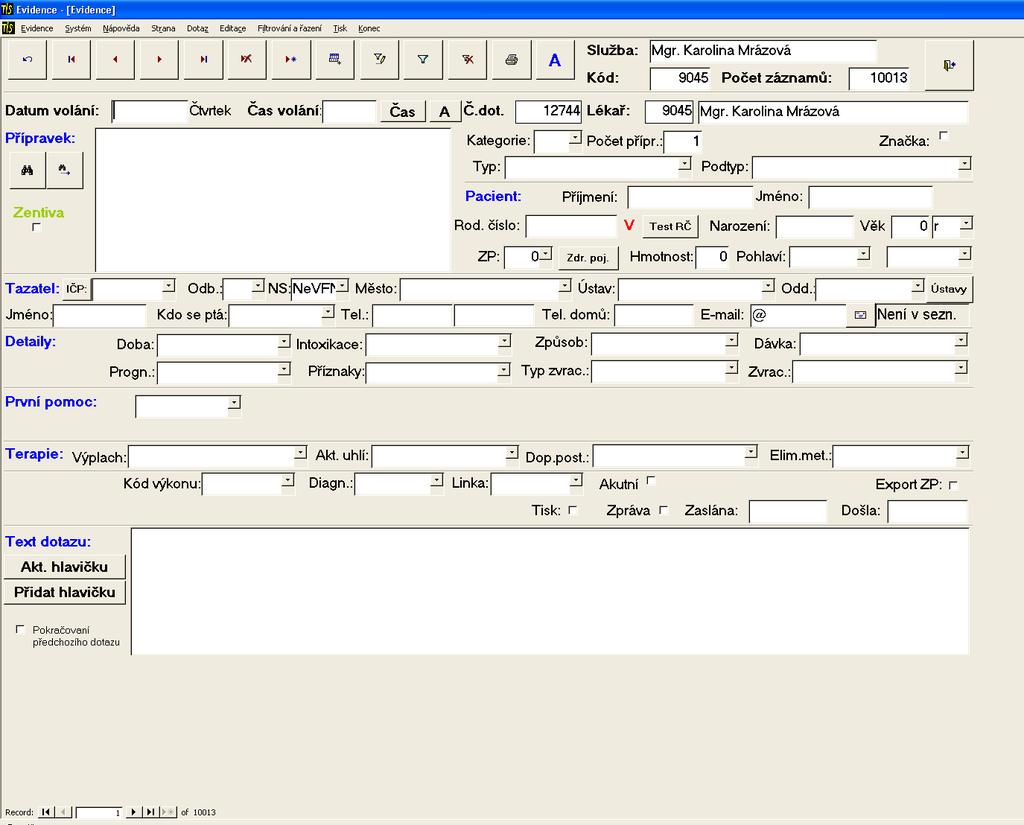Toggle the Export ZP checkbox

point(953,485)
